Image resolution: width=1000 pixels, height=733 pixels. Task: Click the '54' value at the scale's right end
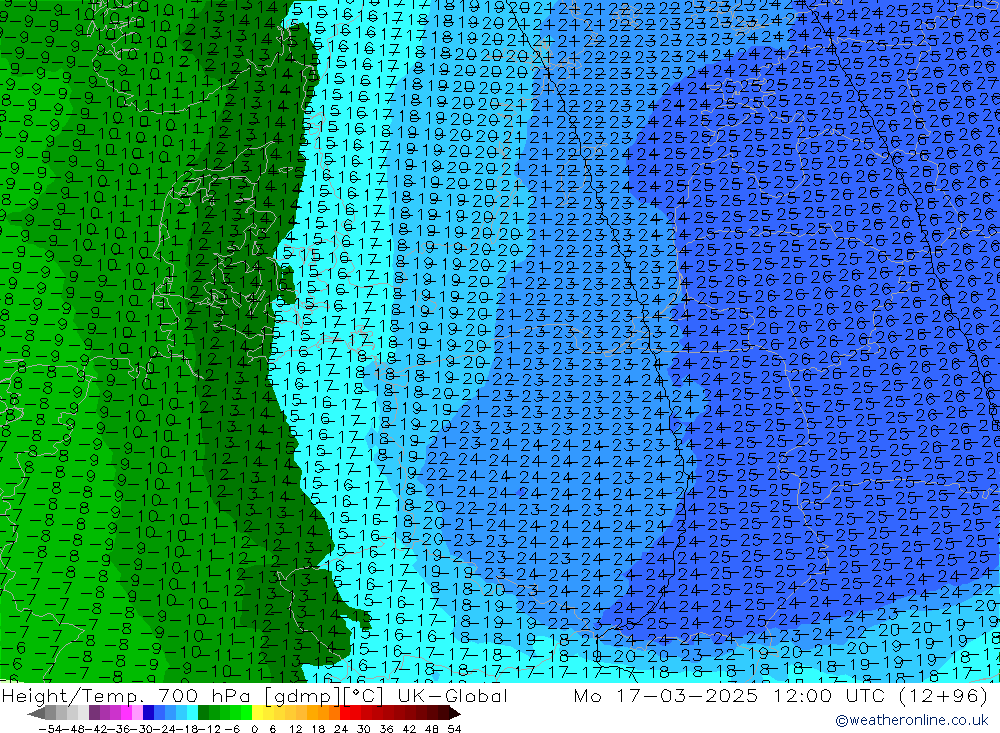(454, 729)
